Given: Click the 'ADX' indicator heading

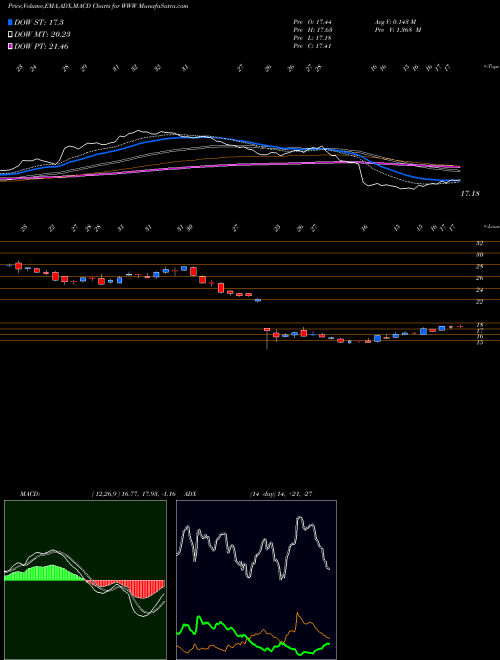Looking at the screenshot, I should 190,494.
